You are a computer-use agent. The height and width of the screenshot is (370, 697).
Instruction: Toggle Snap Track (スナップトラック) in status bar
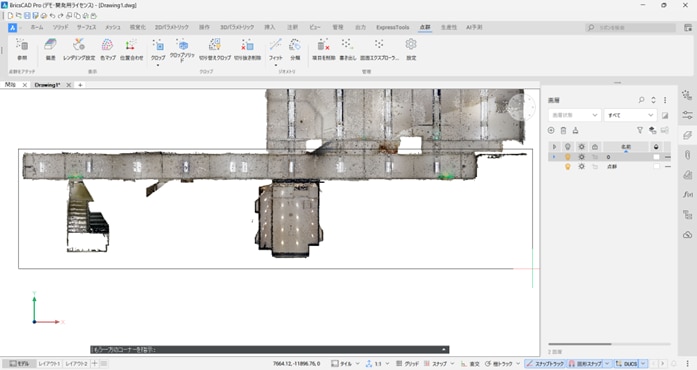[545, 364]
